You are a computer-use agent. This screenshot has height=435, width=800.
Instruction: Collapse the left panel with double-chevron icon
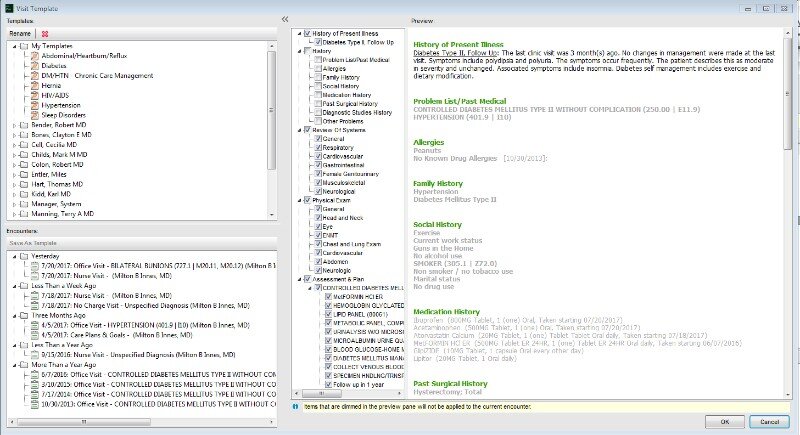click(285, 19)
